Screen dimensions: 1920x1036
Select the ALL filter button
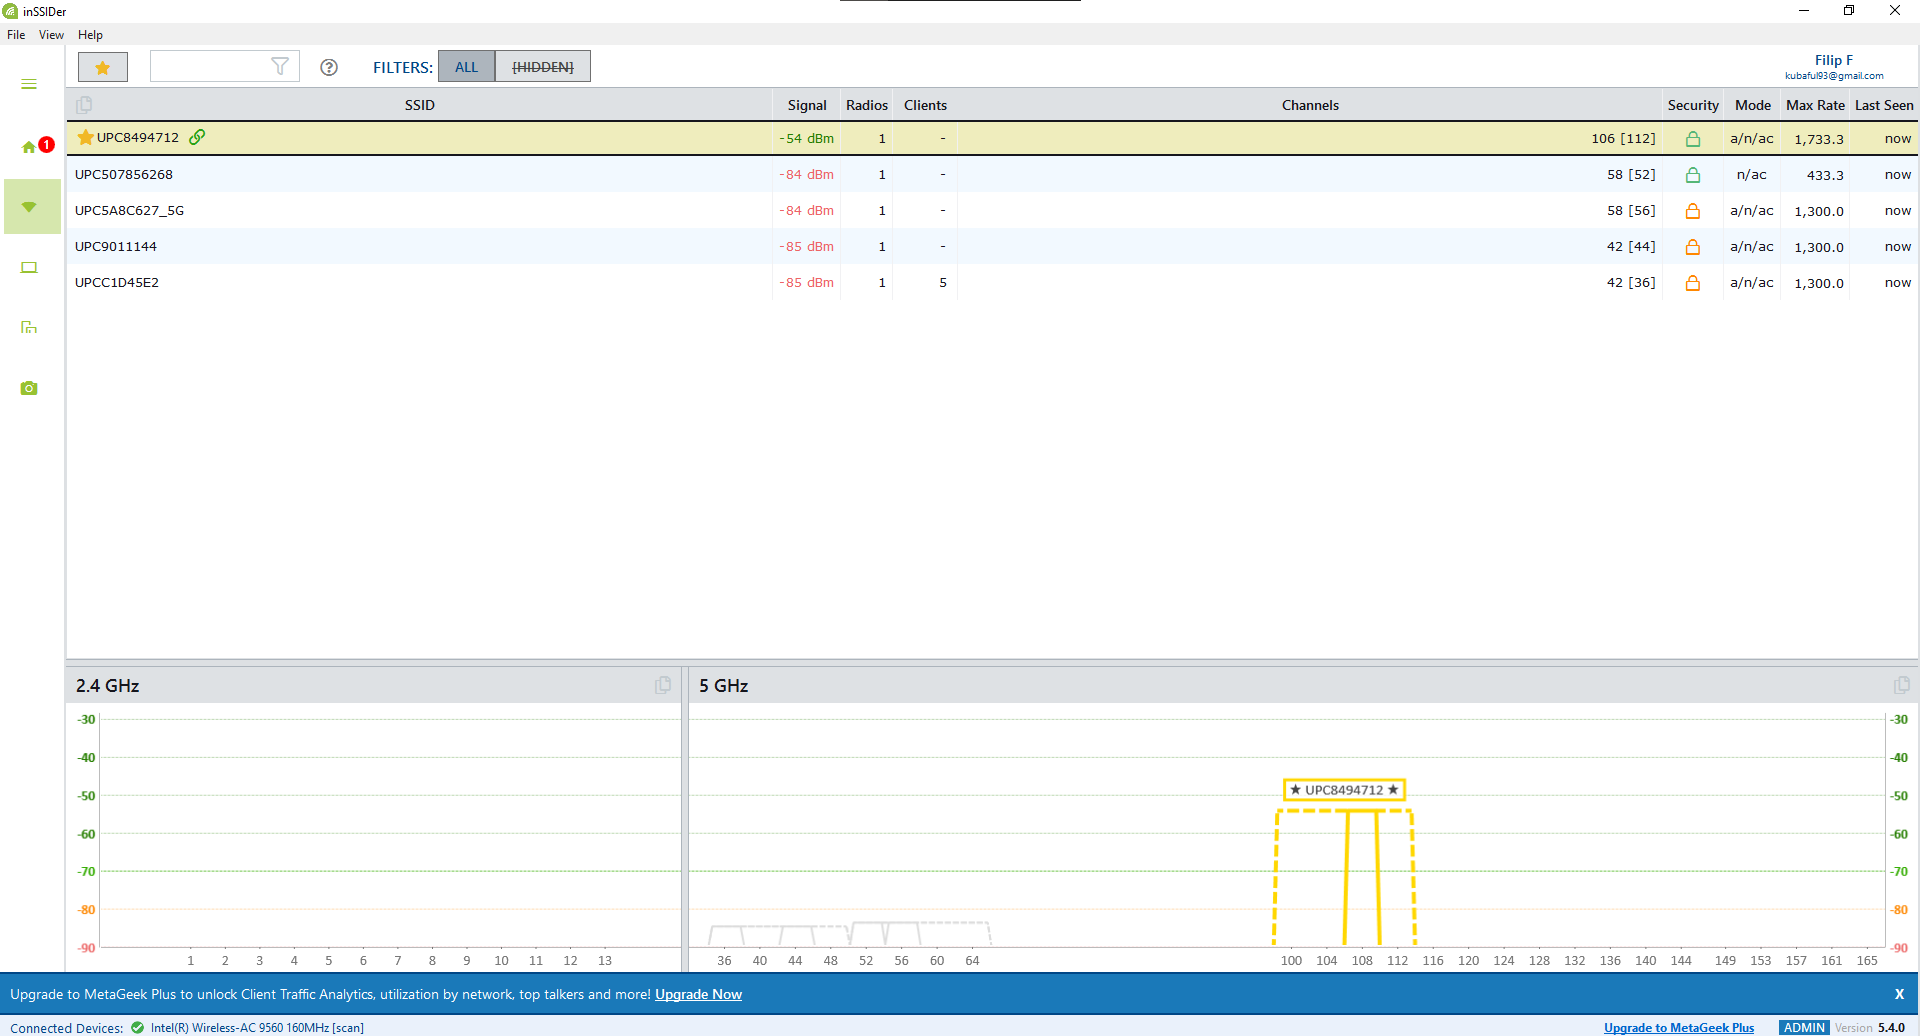[466, 67]
